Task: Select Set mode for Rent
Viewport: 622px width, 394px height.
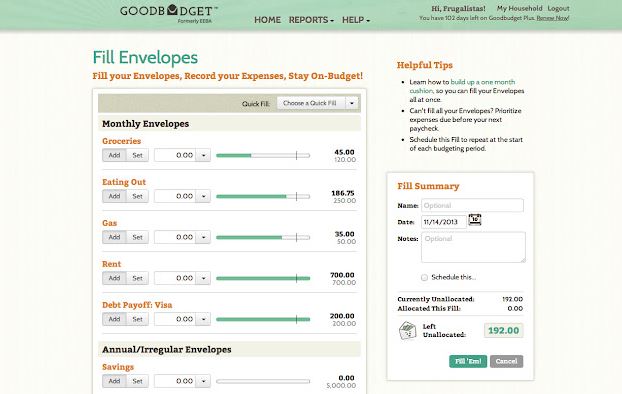Action: [x=137, y=278]
